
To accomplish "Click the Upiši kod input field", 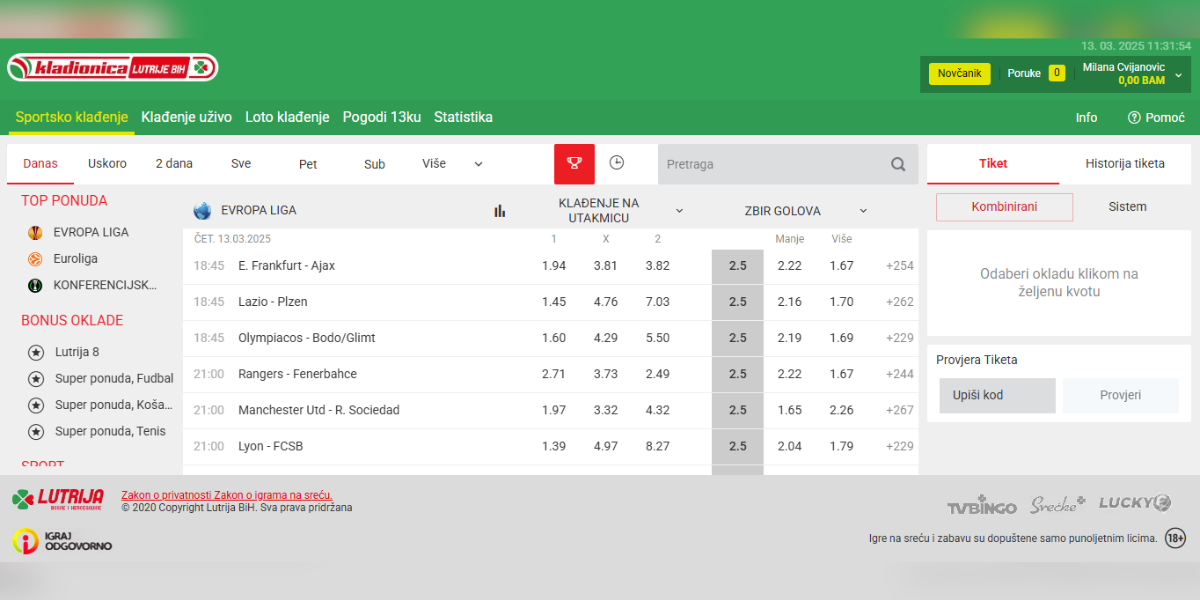I will tap(997, 395).
